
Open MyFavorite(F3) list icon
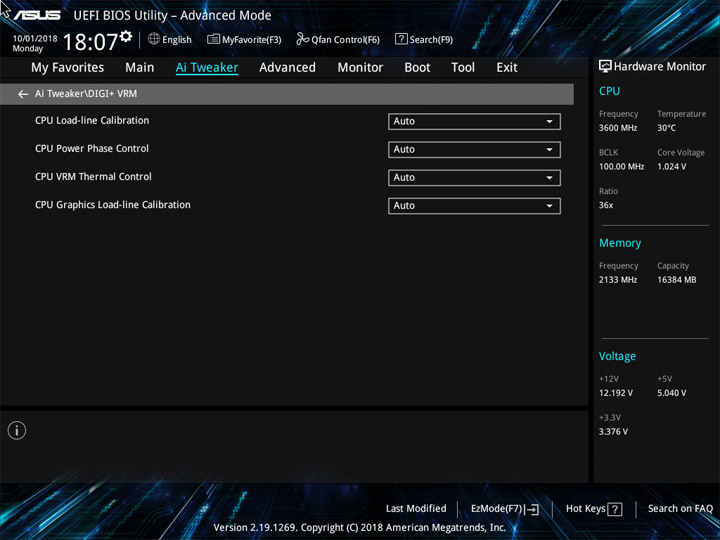pyautogui.click(x=214, y=39)
